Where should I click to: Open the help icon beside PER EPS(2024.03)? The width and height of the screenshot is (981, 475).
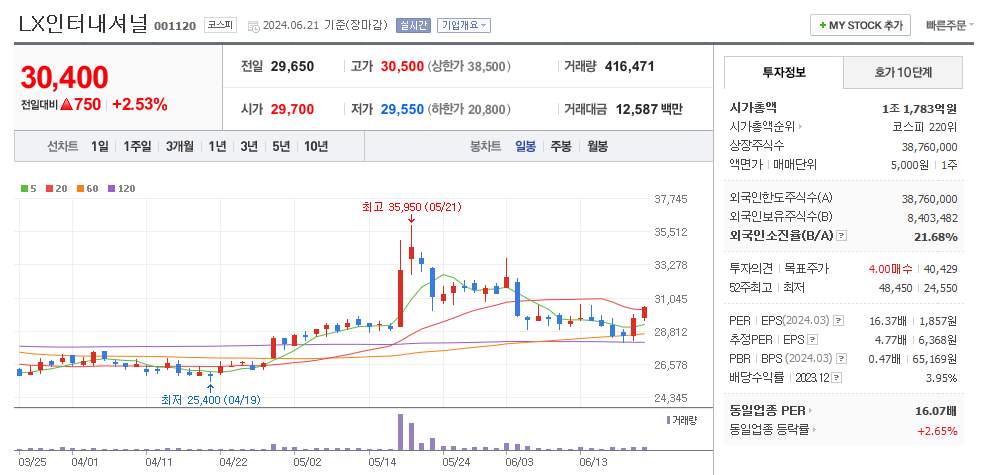(x=839, y=321)
